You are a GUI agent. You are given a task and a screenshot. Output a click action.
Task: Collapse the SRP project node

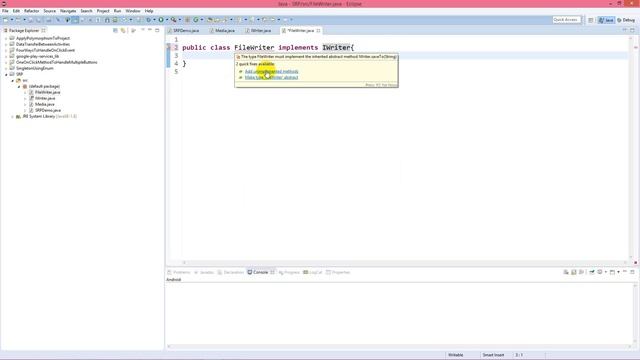(x=6, y=74)
